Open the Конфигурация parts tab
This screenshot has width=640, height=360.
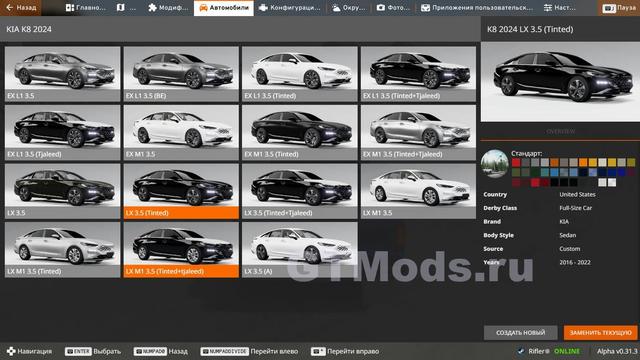[x=290, y=7]
